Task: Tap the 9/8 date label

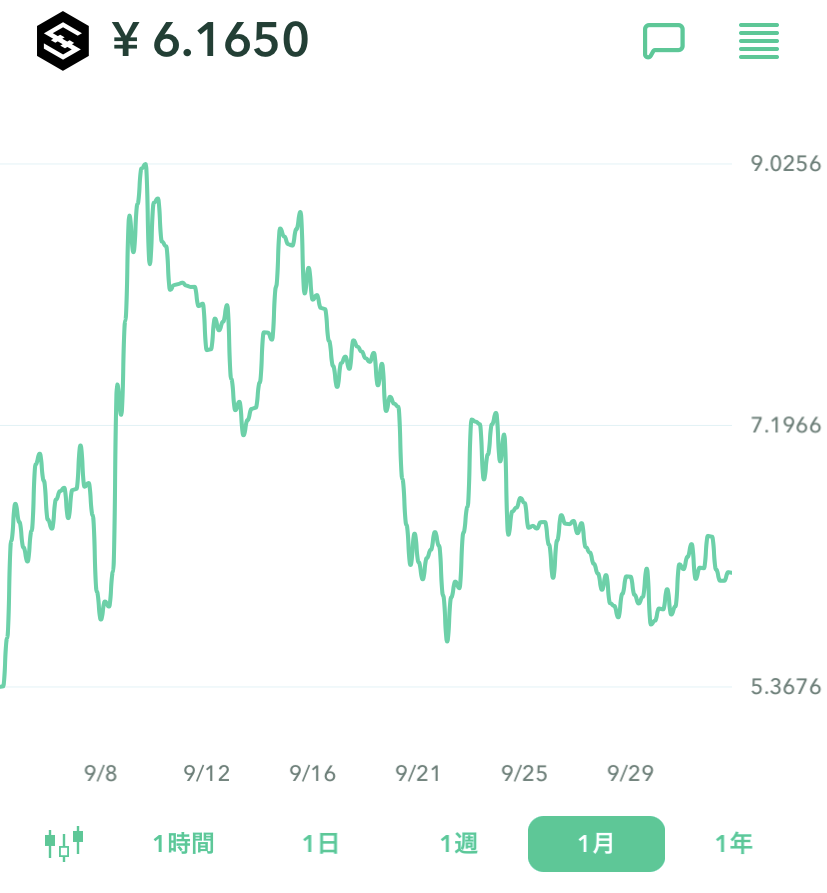Action: (x=101, y=773)
